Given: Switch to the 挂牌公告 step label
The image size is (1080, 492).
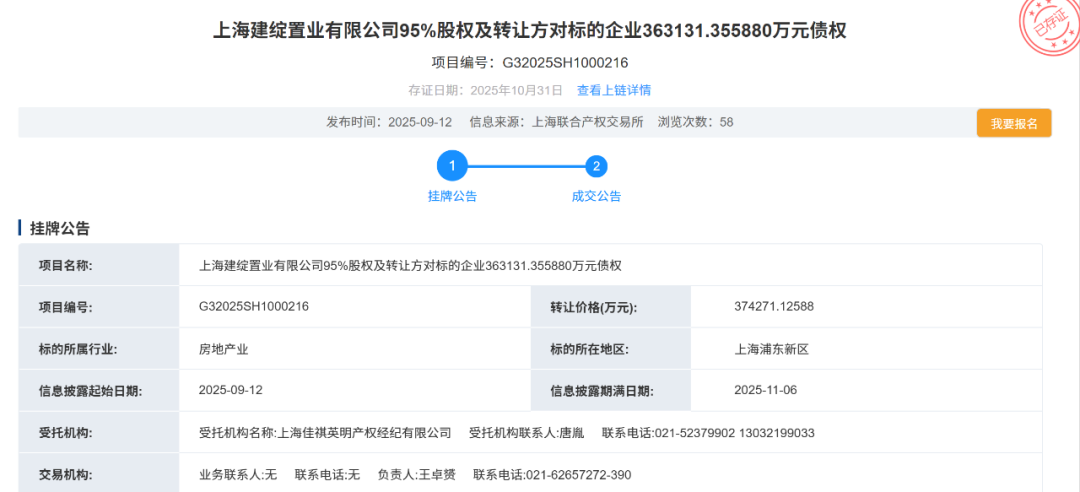Looking at the screenshot, I should [452, 196].
